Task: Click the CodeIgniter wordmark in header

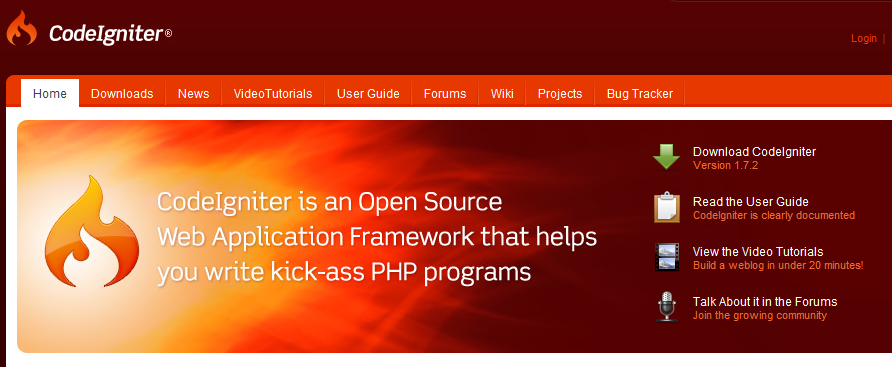Action: (110, 34)
